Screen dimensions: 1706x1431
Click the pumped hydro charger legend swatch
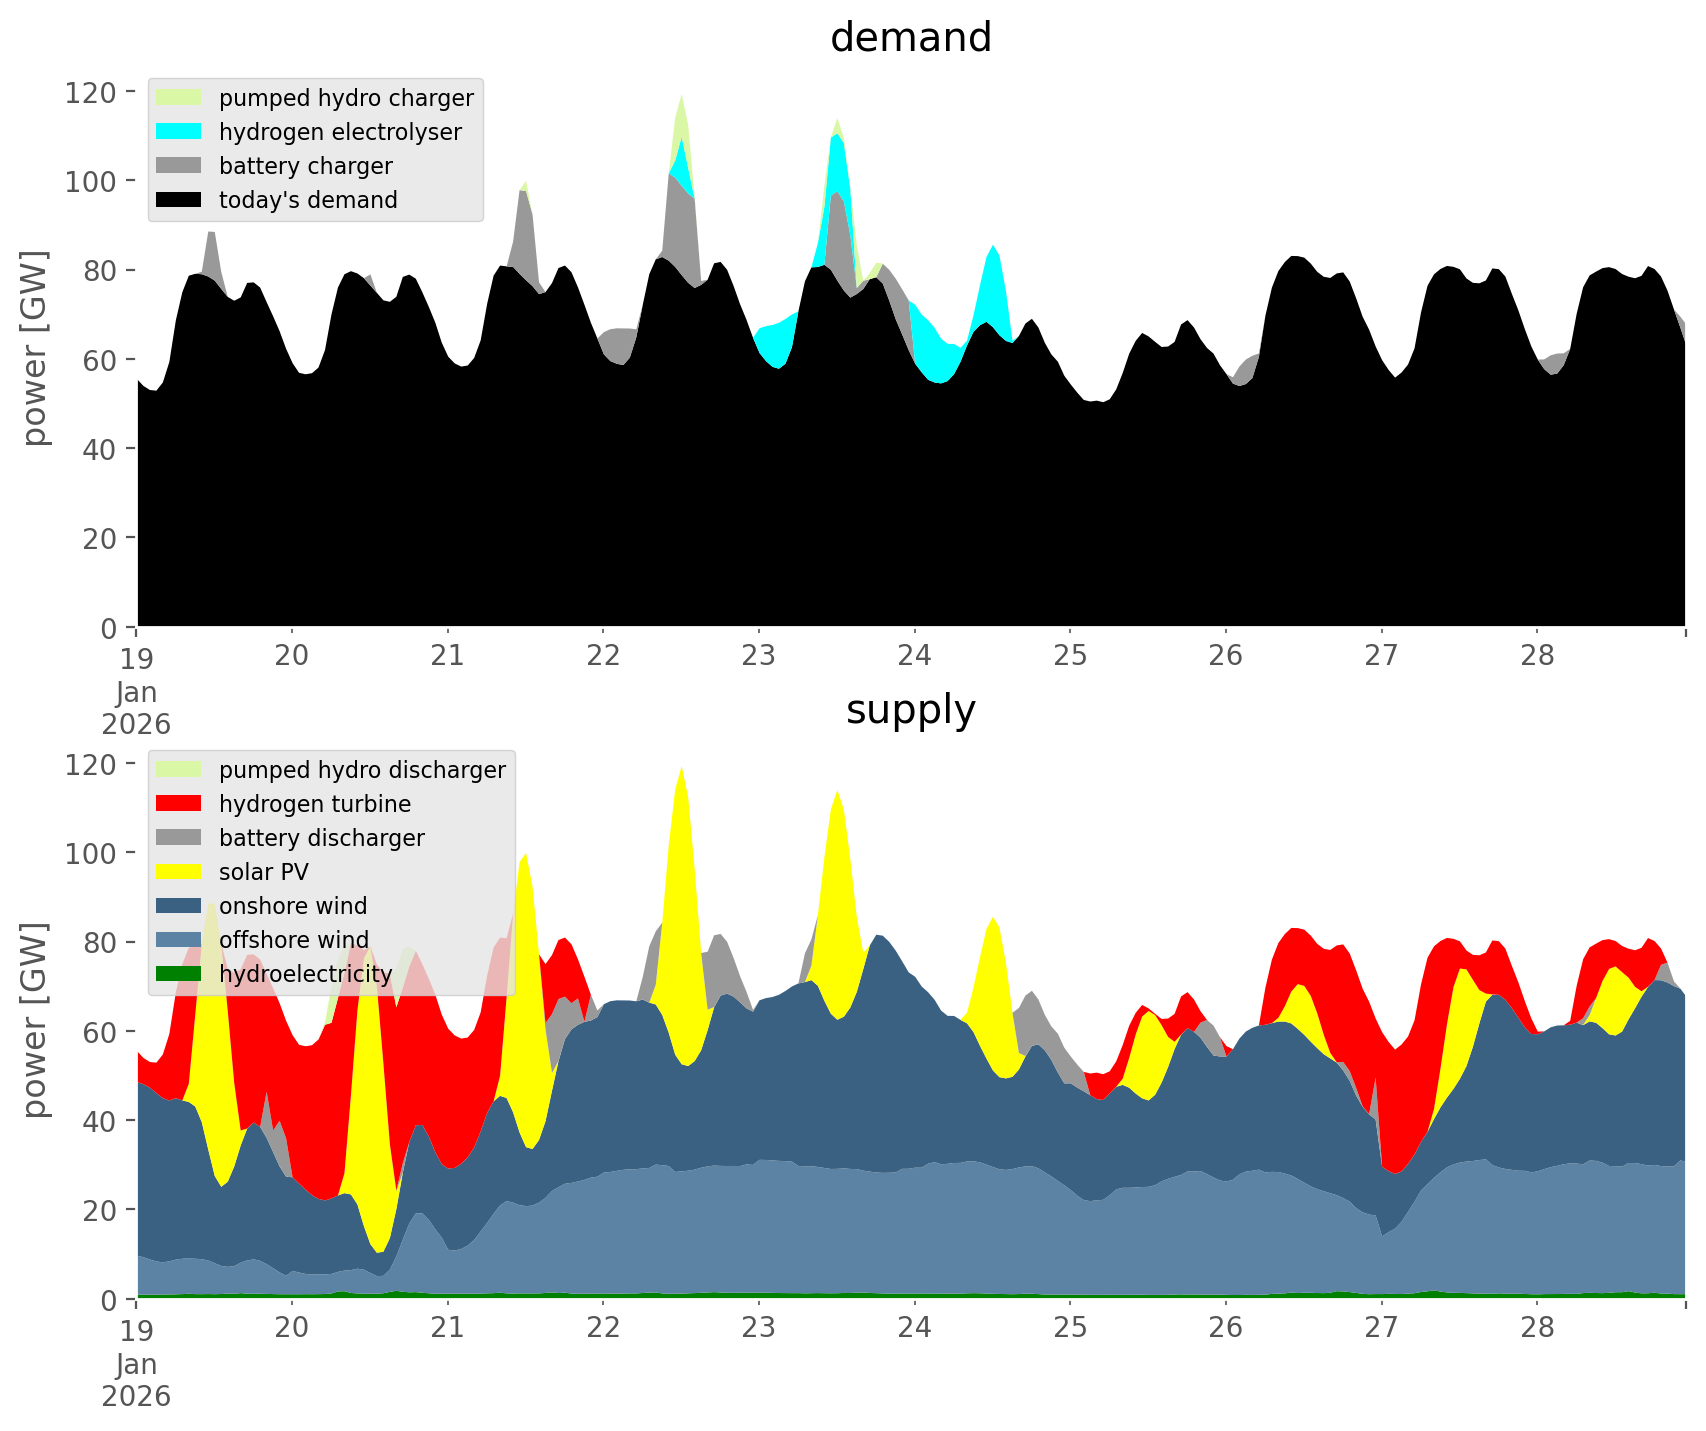[x=179, y=98]
